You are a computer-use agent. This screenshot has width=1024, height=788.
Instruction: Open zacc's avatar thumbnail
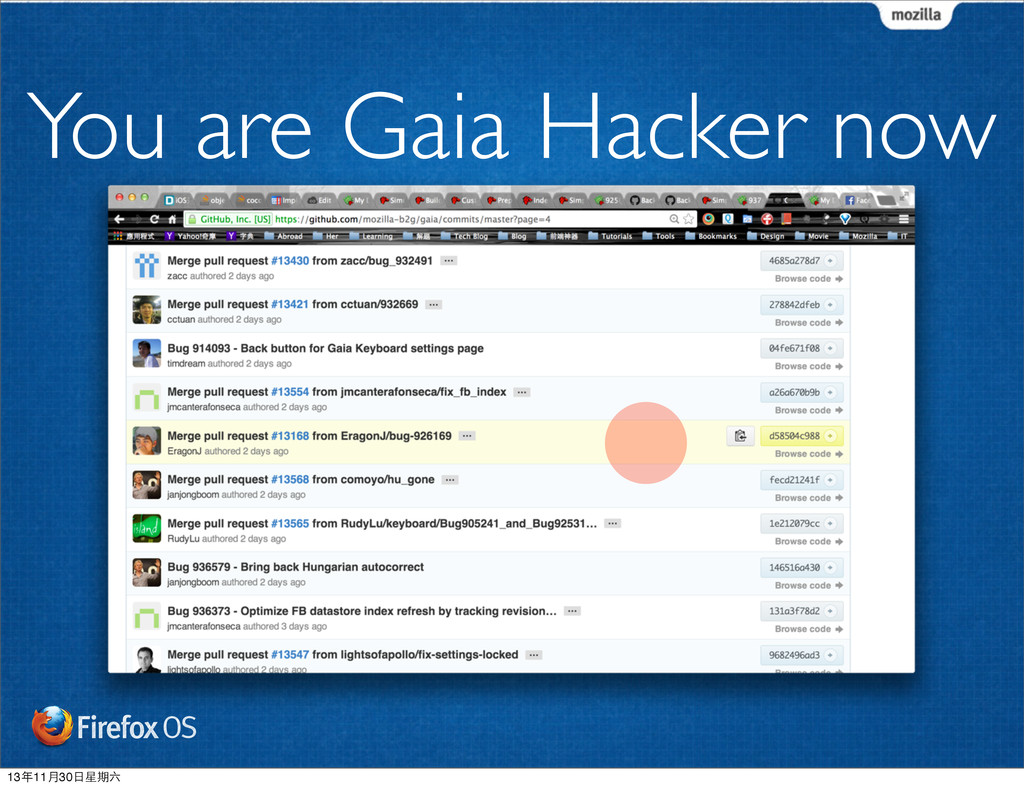click(146, 266)
